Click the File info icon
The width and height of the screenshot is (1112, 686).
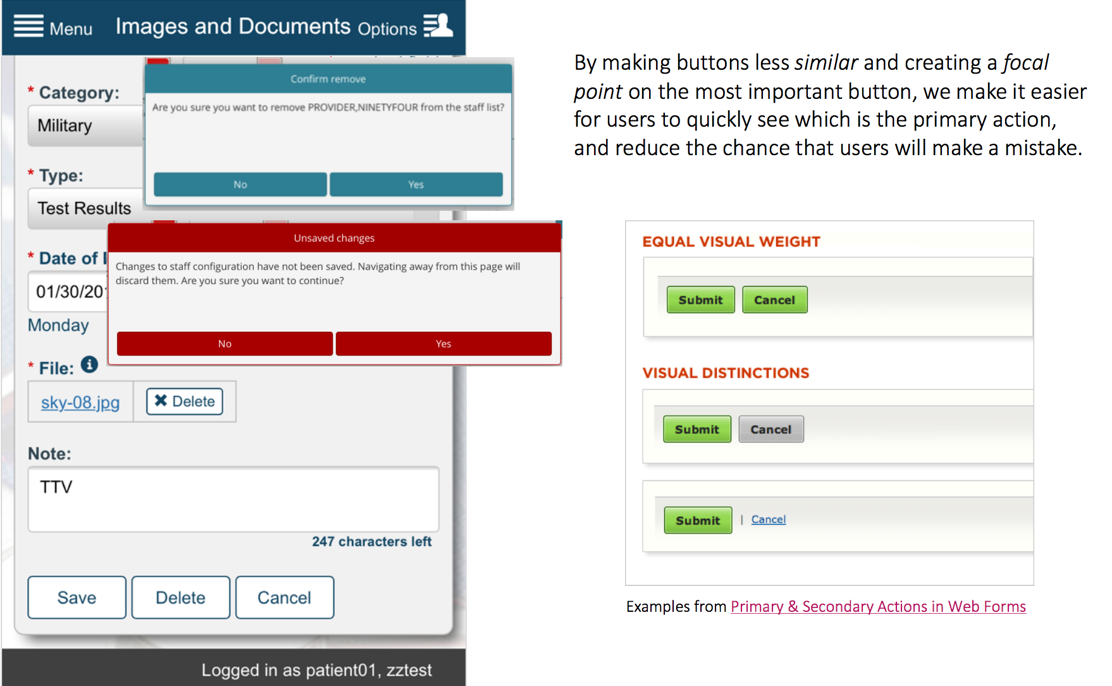tap(89, 365)
